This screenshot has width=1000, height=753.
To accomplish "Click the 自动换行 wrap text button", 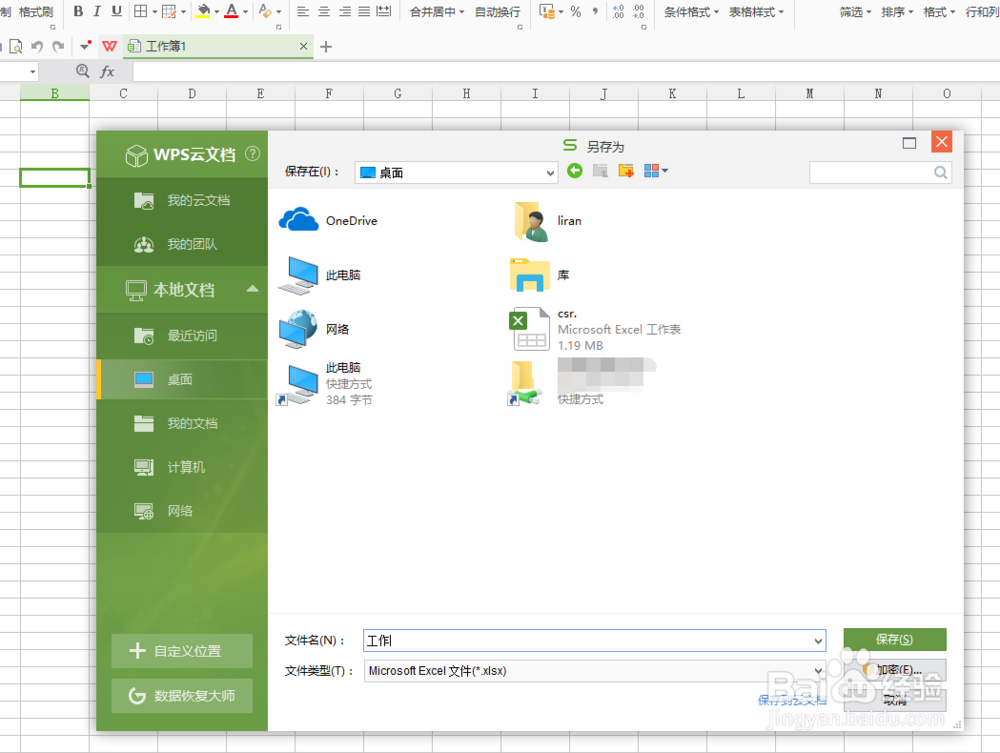I will tap(497, 11).
